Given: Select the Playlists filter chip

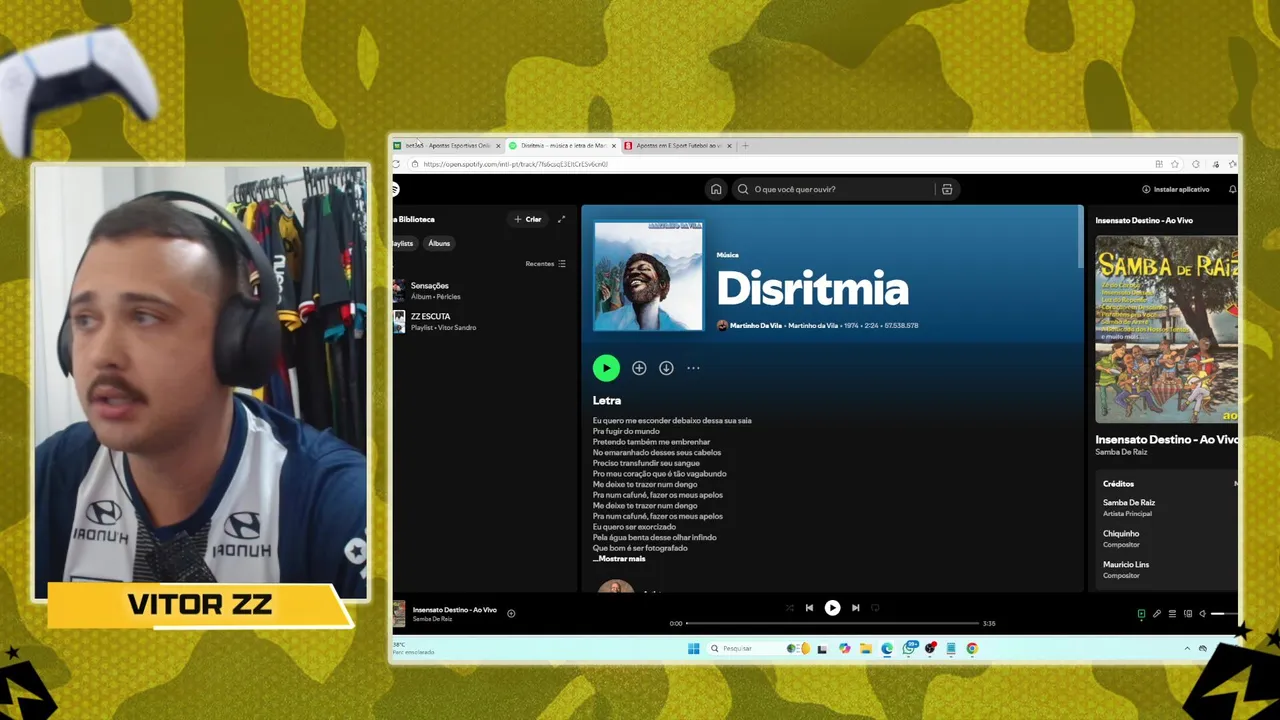Looking at the screenshot, I should coord(403,243).
